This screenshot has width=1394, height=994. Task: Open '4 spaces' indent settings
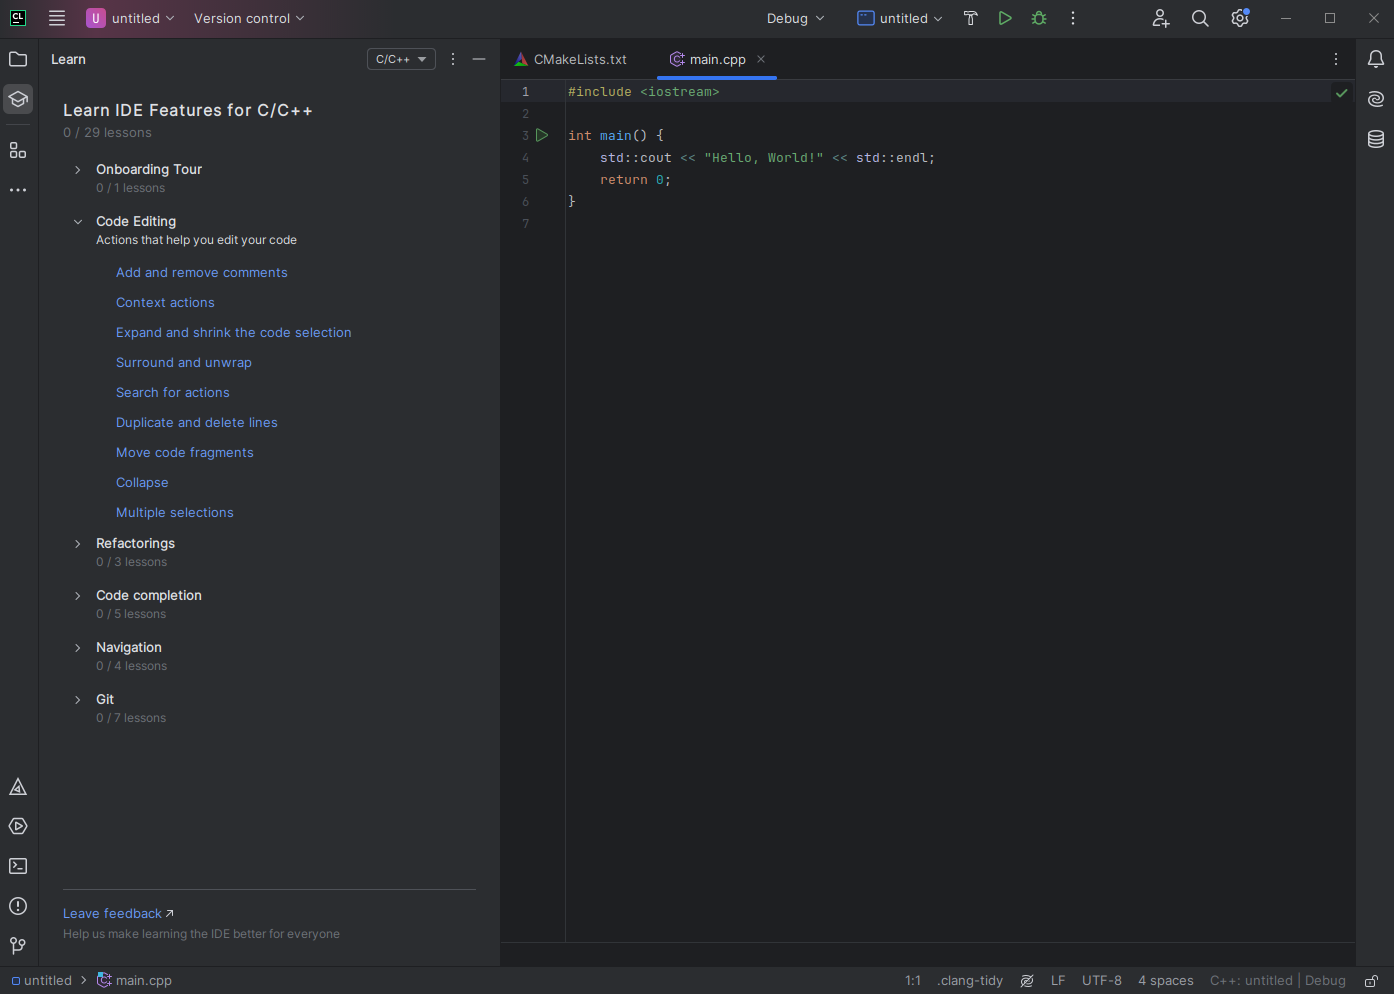click(x=1166, y=981)
